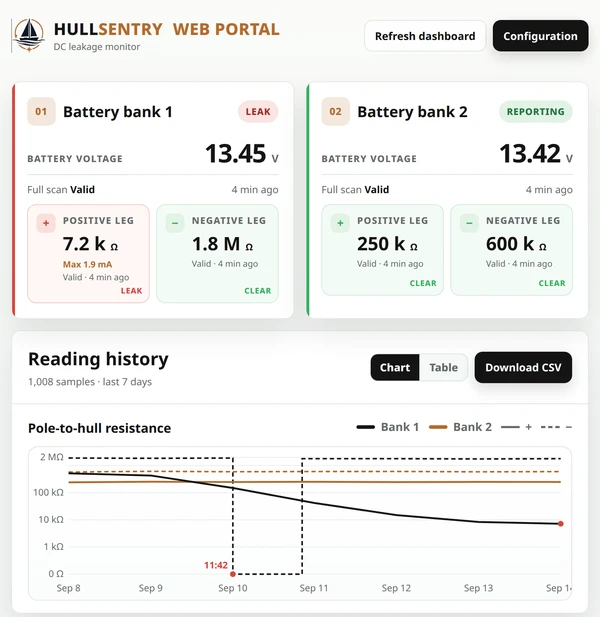
Task: Open the Configuration page
Action: coord(540,36)
